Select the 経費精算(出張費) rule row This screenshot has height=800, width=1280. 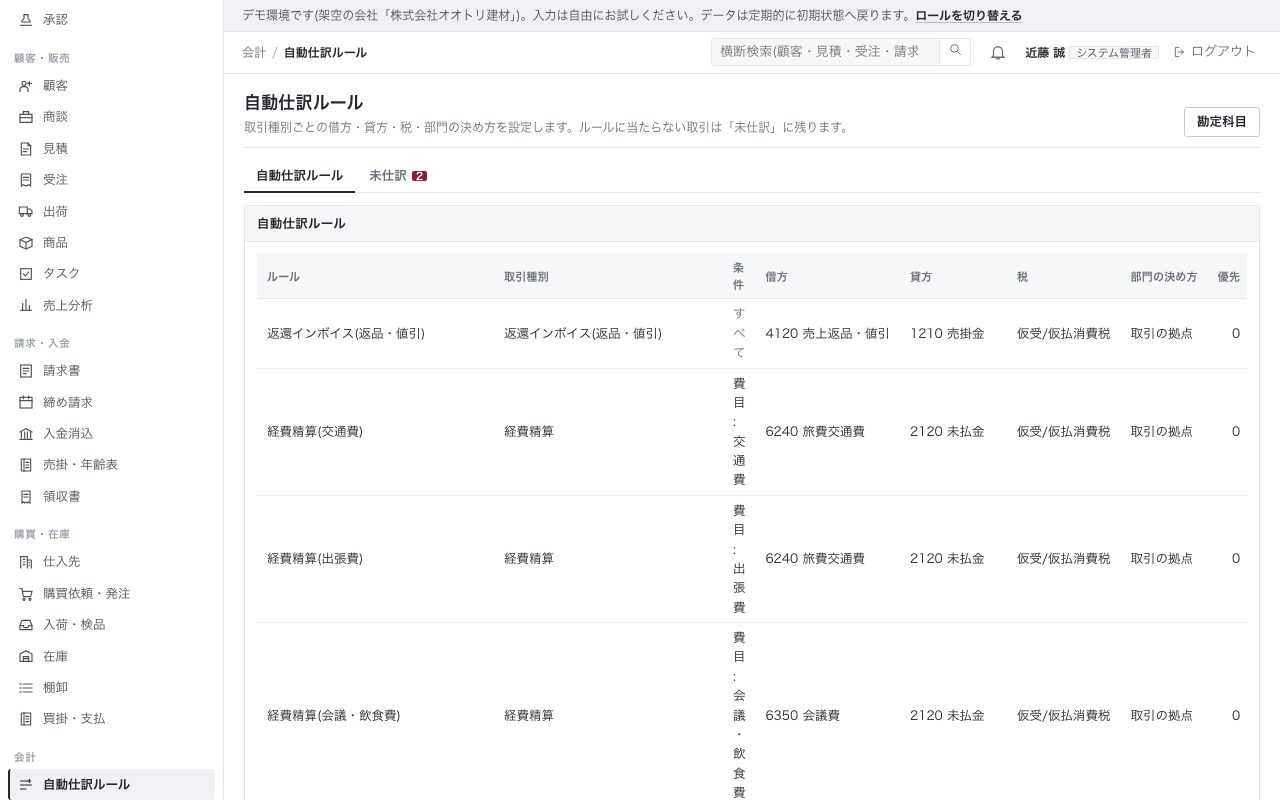(751, 559)
